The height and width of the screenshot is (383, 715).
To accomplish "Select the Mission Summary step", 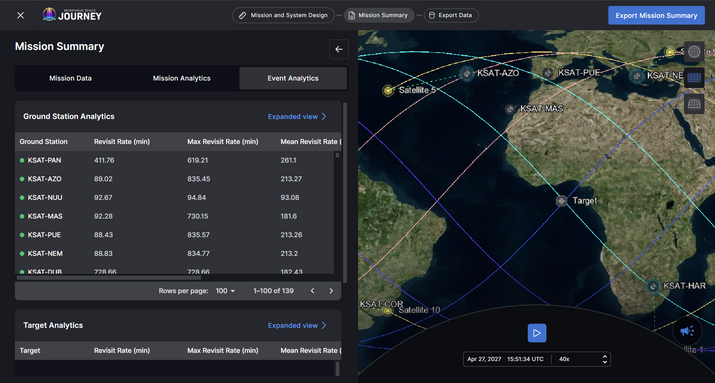I will (379, 15).
